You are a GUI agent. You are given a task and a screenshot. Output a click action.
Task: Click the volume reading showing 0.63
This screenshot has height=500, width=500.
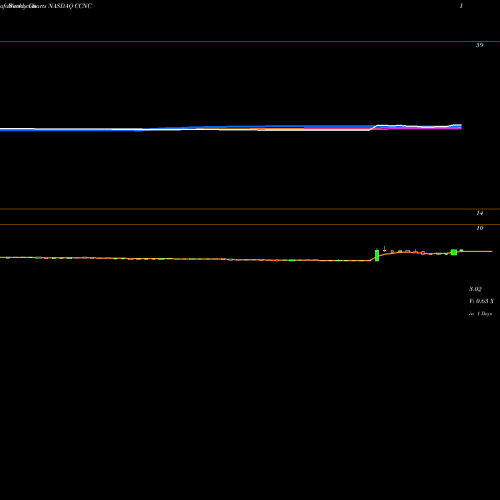[x=481, y=301]
